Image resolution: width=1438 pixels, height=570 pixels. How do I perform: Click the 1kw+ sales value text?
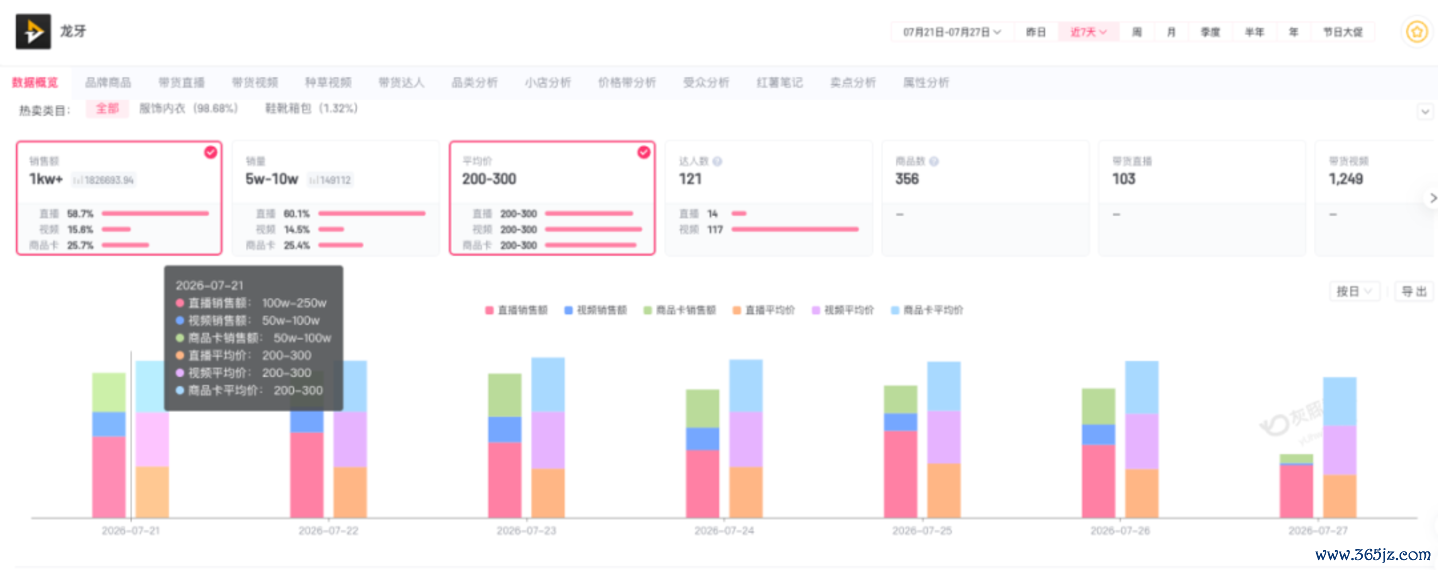click(46, 180)
